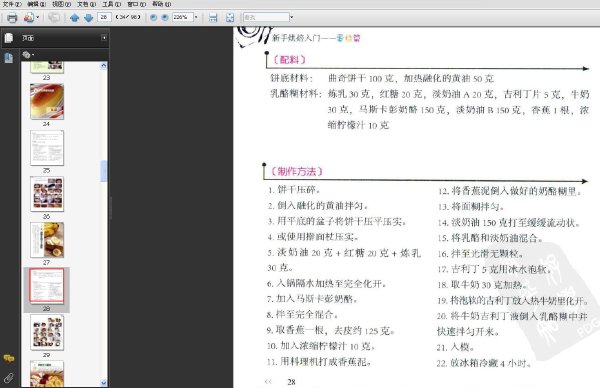Click the scrolling pages fit-width icon
This screenshot has height=388, width=600.
point(213,18)
